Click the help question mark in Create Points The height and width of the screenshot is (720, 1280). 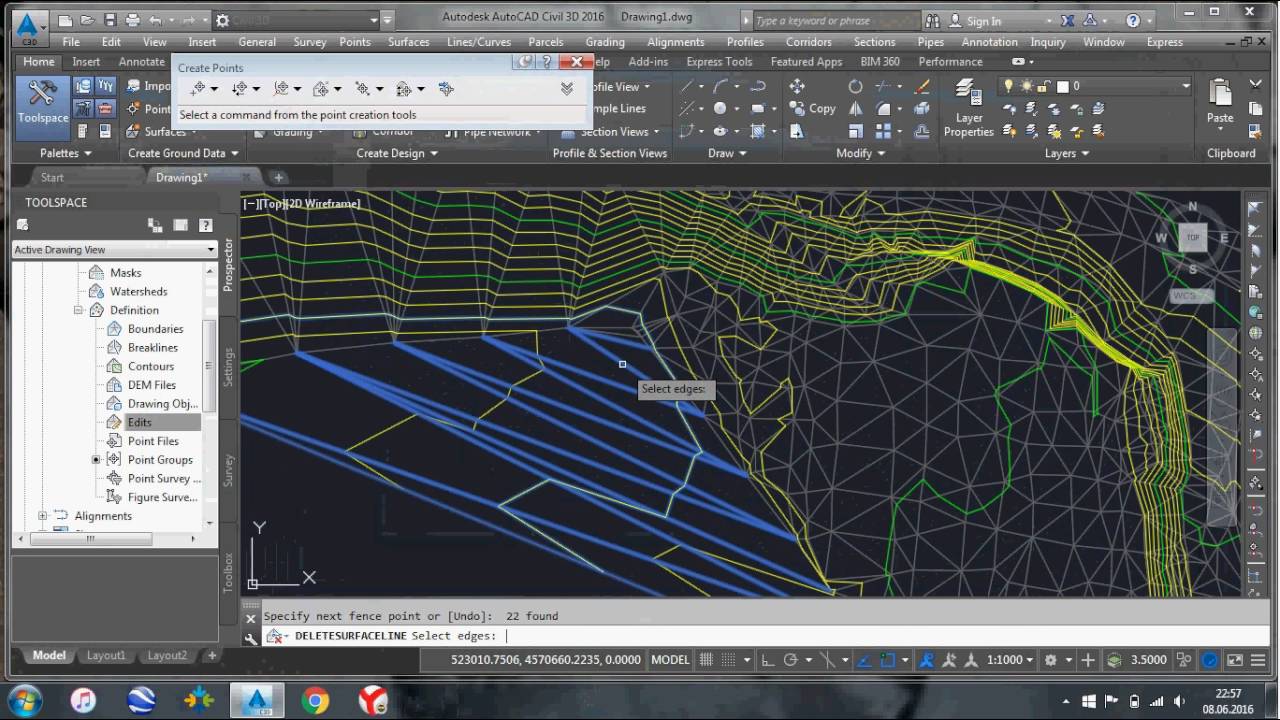(x=546, y=62)
